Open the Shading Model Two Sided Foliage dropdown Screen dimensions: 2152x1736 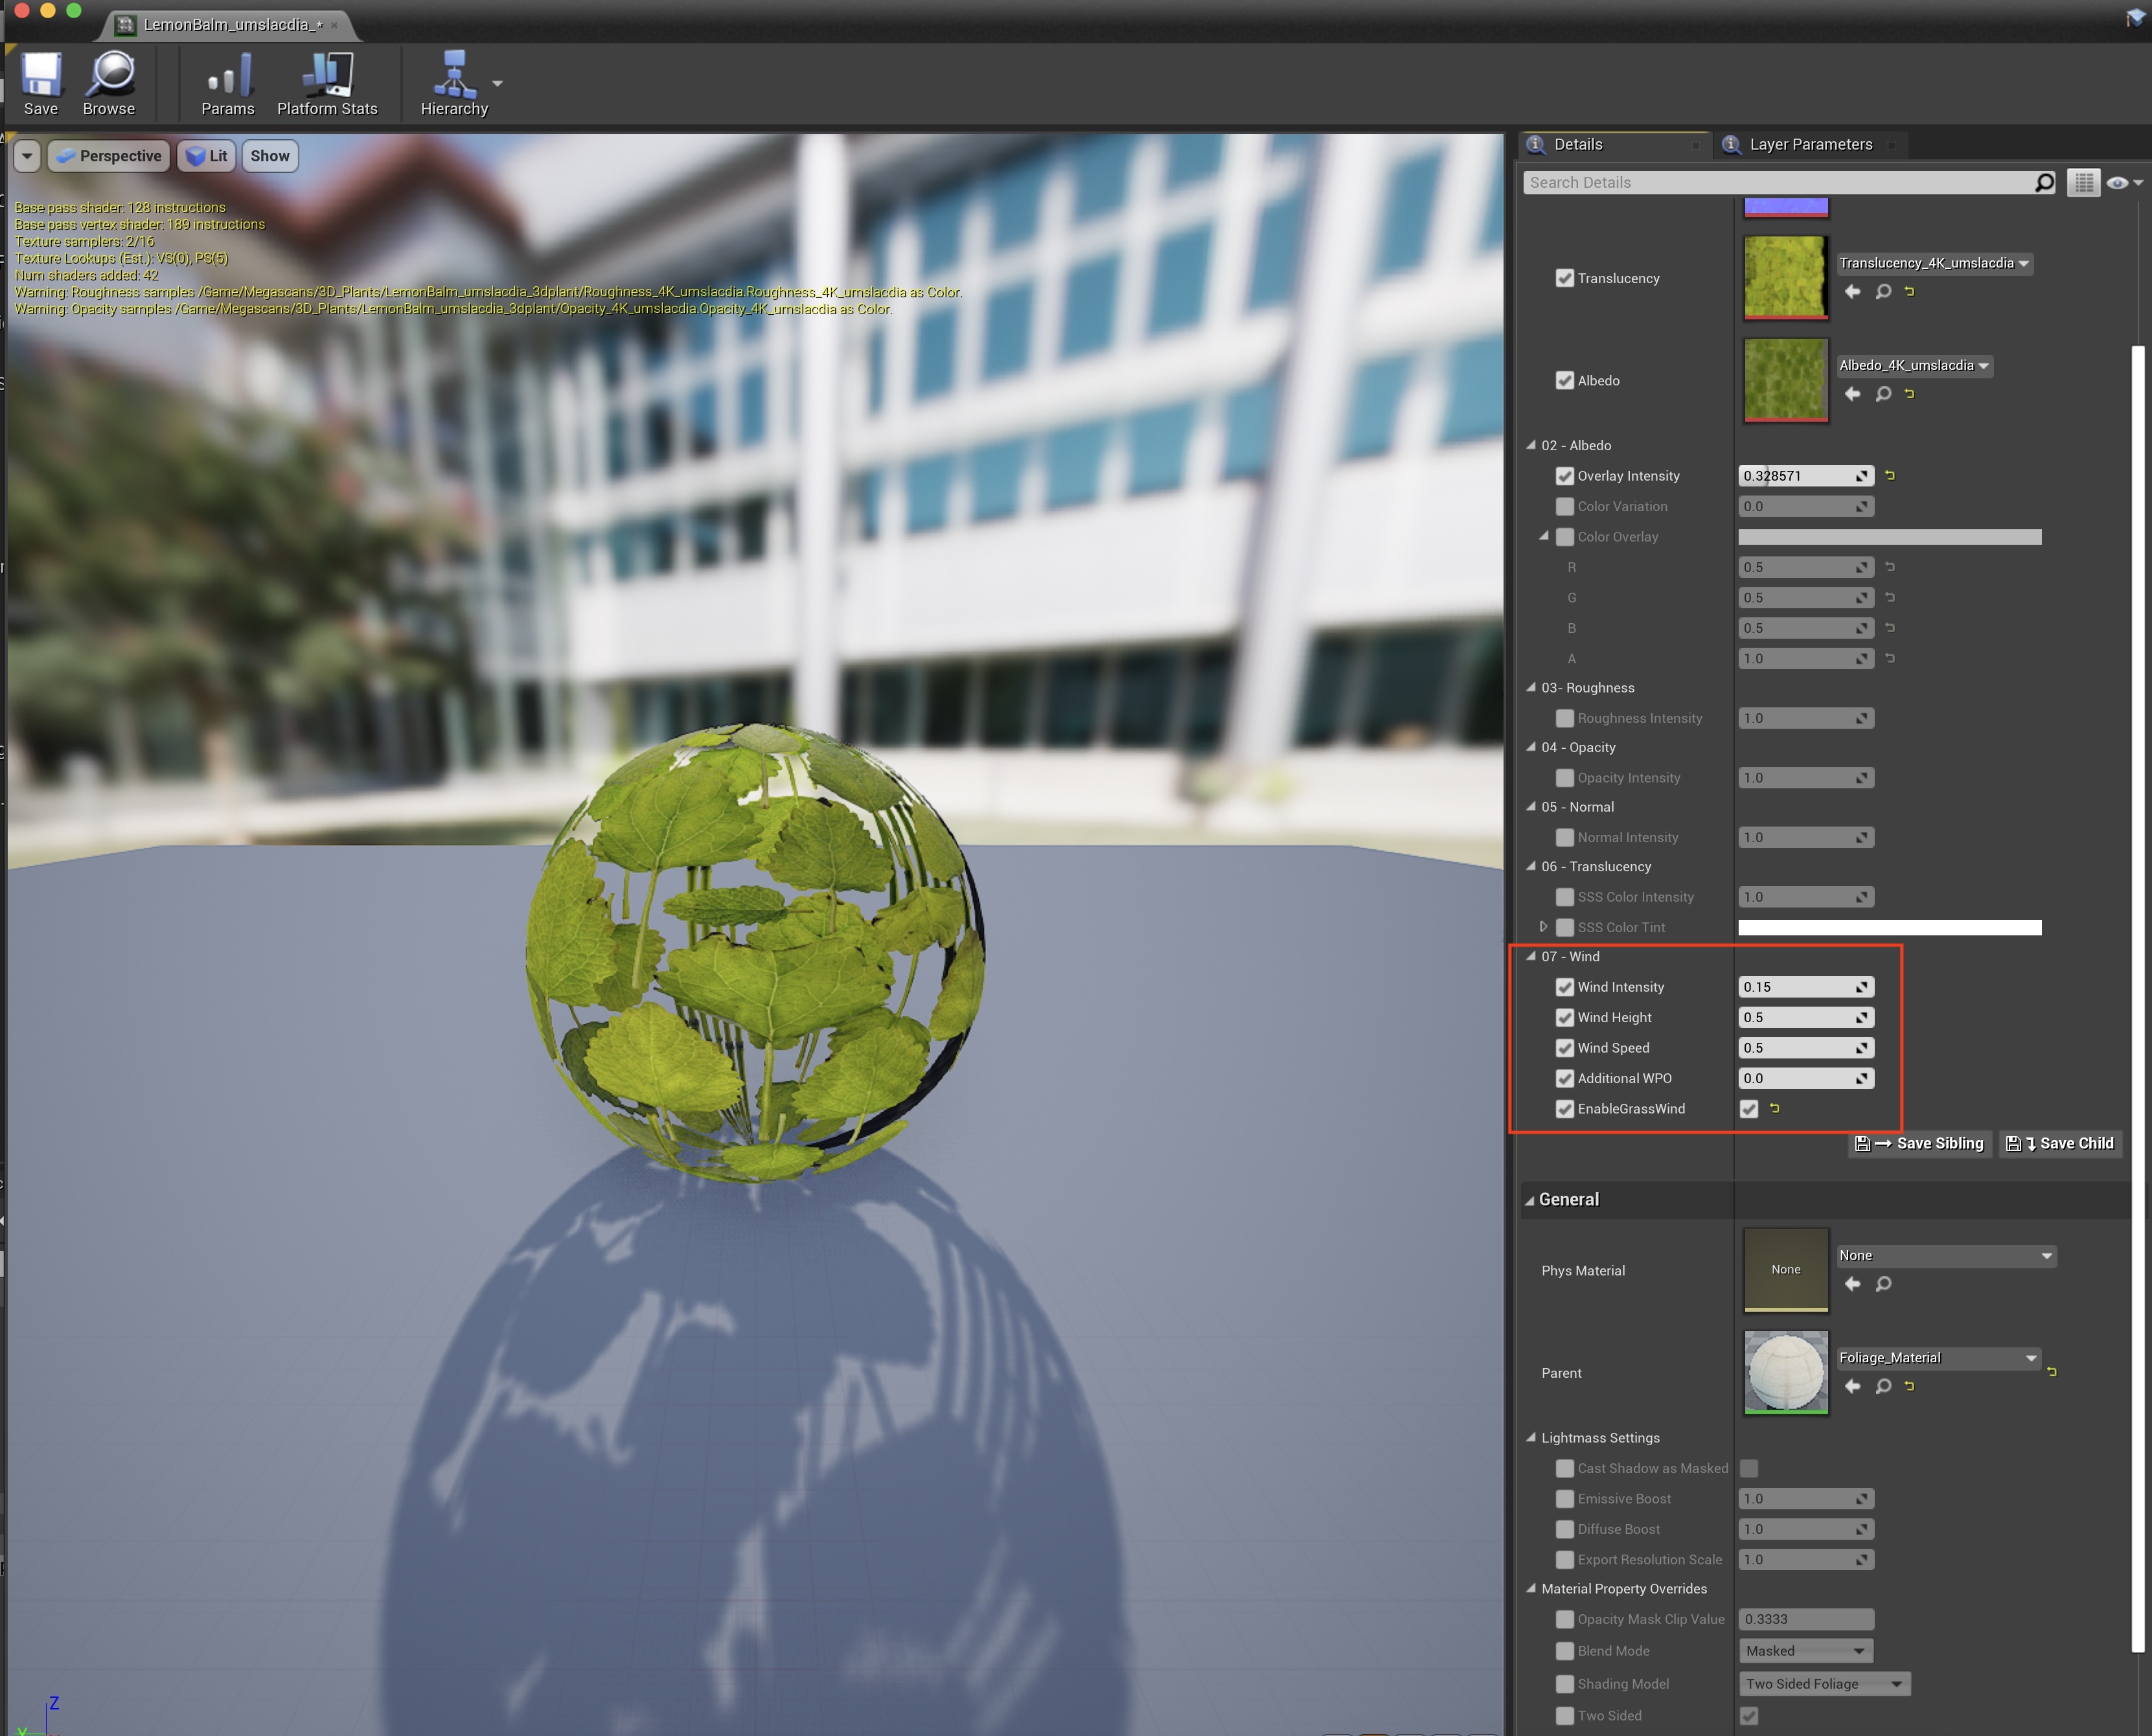tap(1825, 1684)
